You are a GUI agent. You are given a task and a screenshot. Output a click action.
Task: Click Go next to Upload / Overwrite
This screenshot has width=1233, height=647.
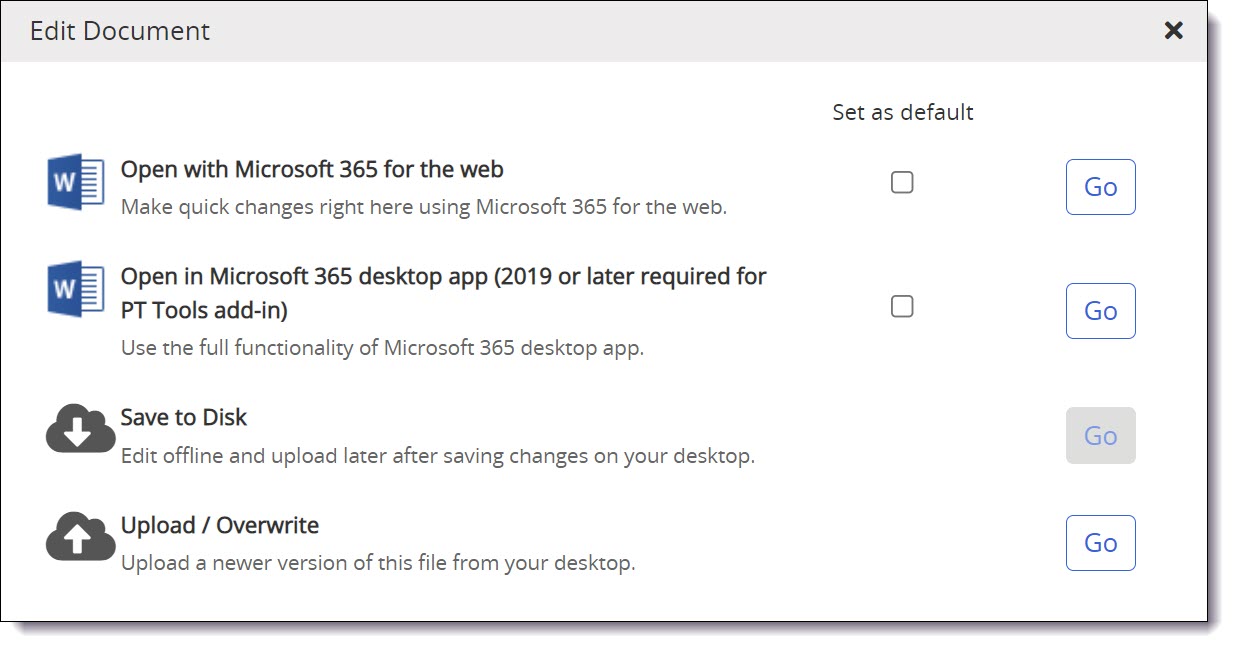tap(1100, 543)
